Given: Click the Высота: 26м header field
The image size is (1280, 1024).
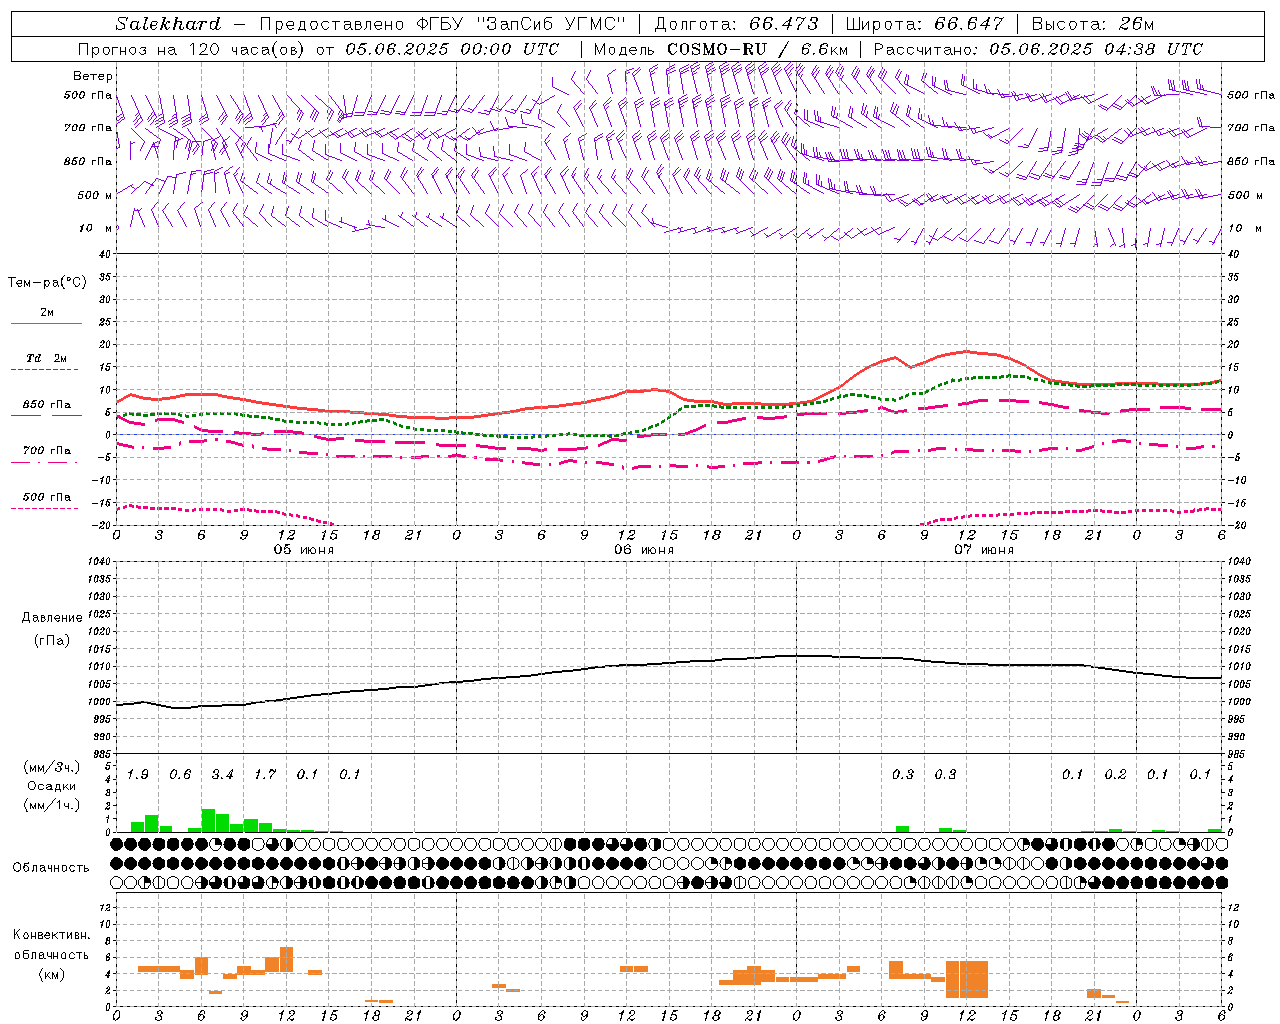Looking at the screenshot, I should coord(1093,24).
